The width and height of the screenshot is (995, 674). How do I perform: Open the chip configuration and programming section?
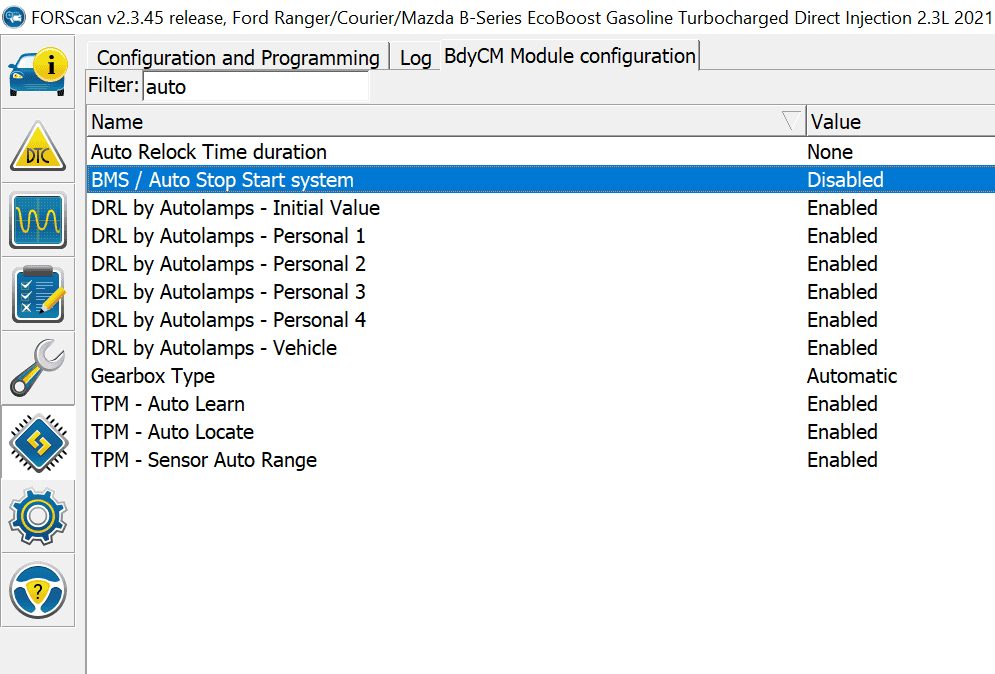click(38, 442)
